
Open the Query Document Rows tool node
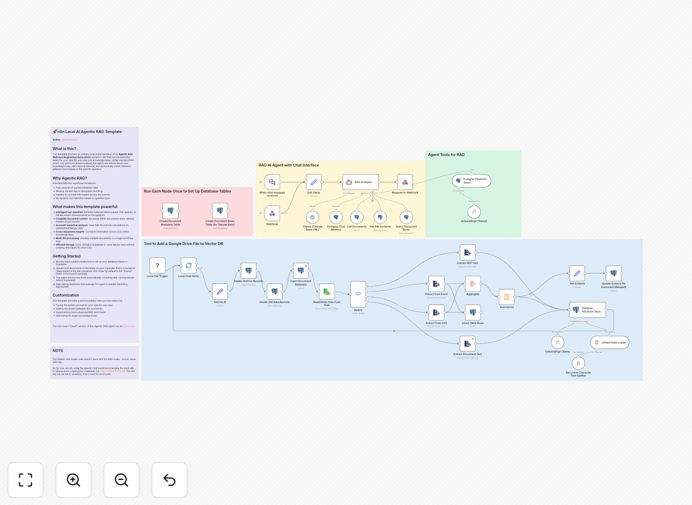406,217
